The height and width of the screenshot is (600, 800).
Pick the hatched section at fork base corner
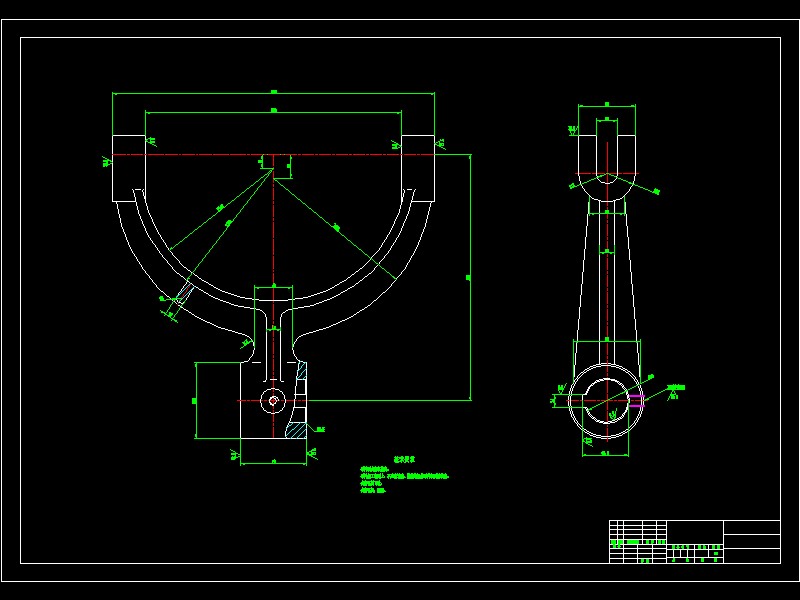[x=296, y=430]
